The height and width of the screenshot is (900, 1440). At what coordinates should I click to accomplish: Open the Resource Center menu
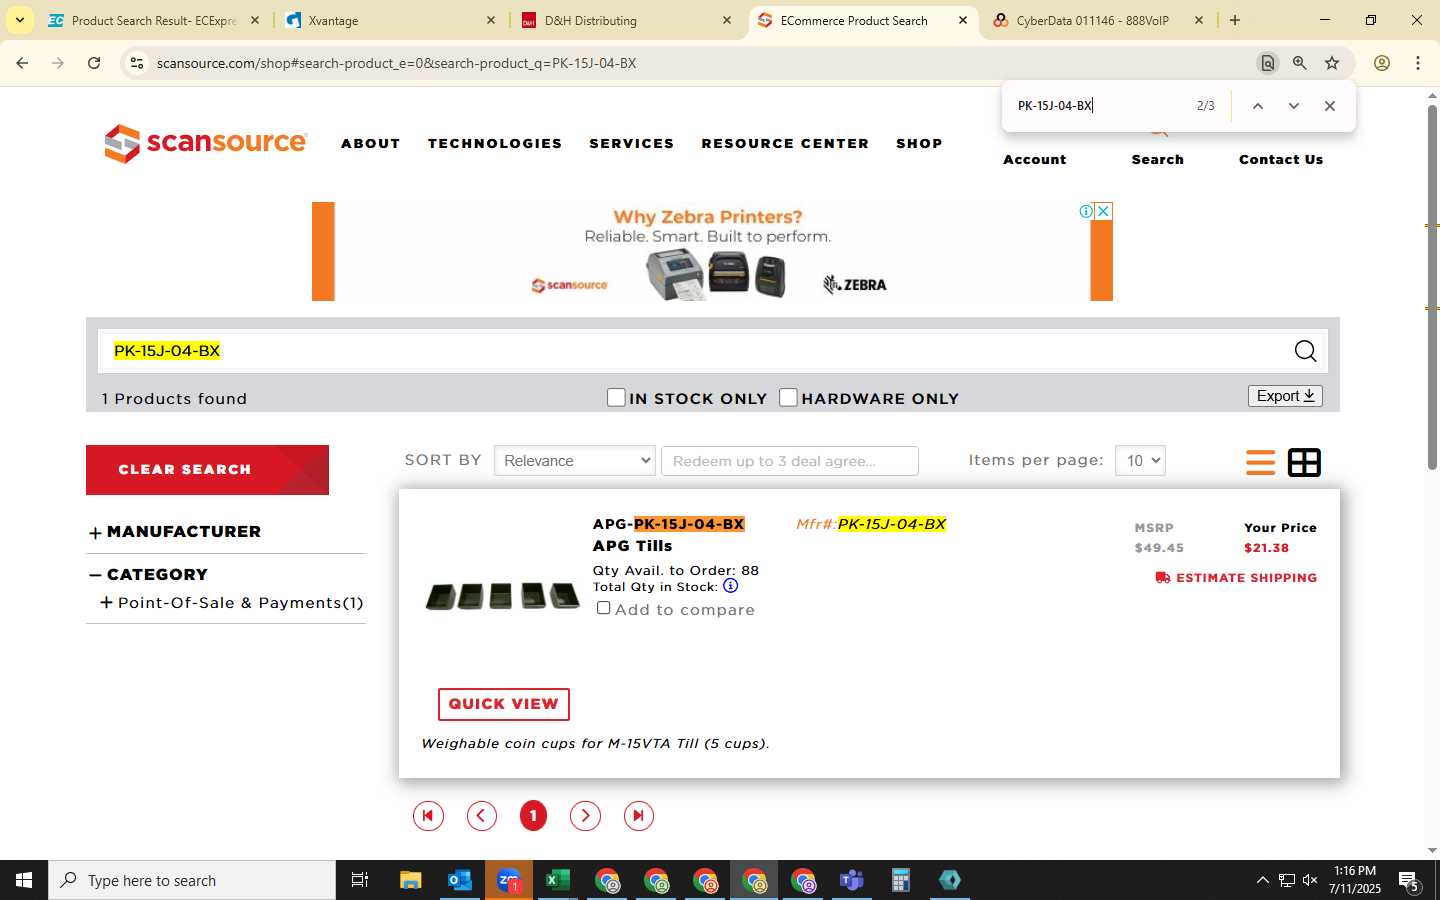(x=785, y=143)
